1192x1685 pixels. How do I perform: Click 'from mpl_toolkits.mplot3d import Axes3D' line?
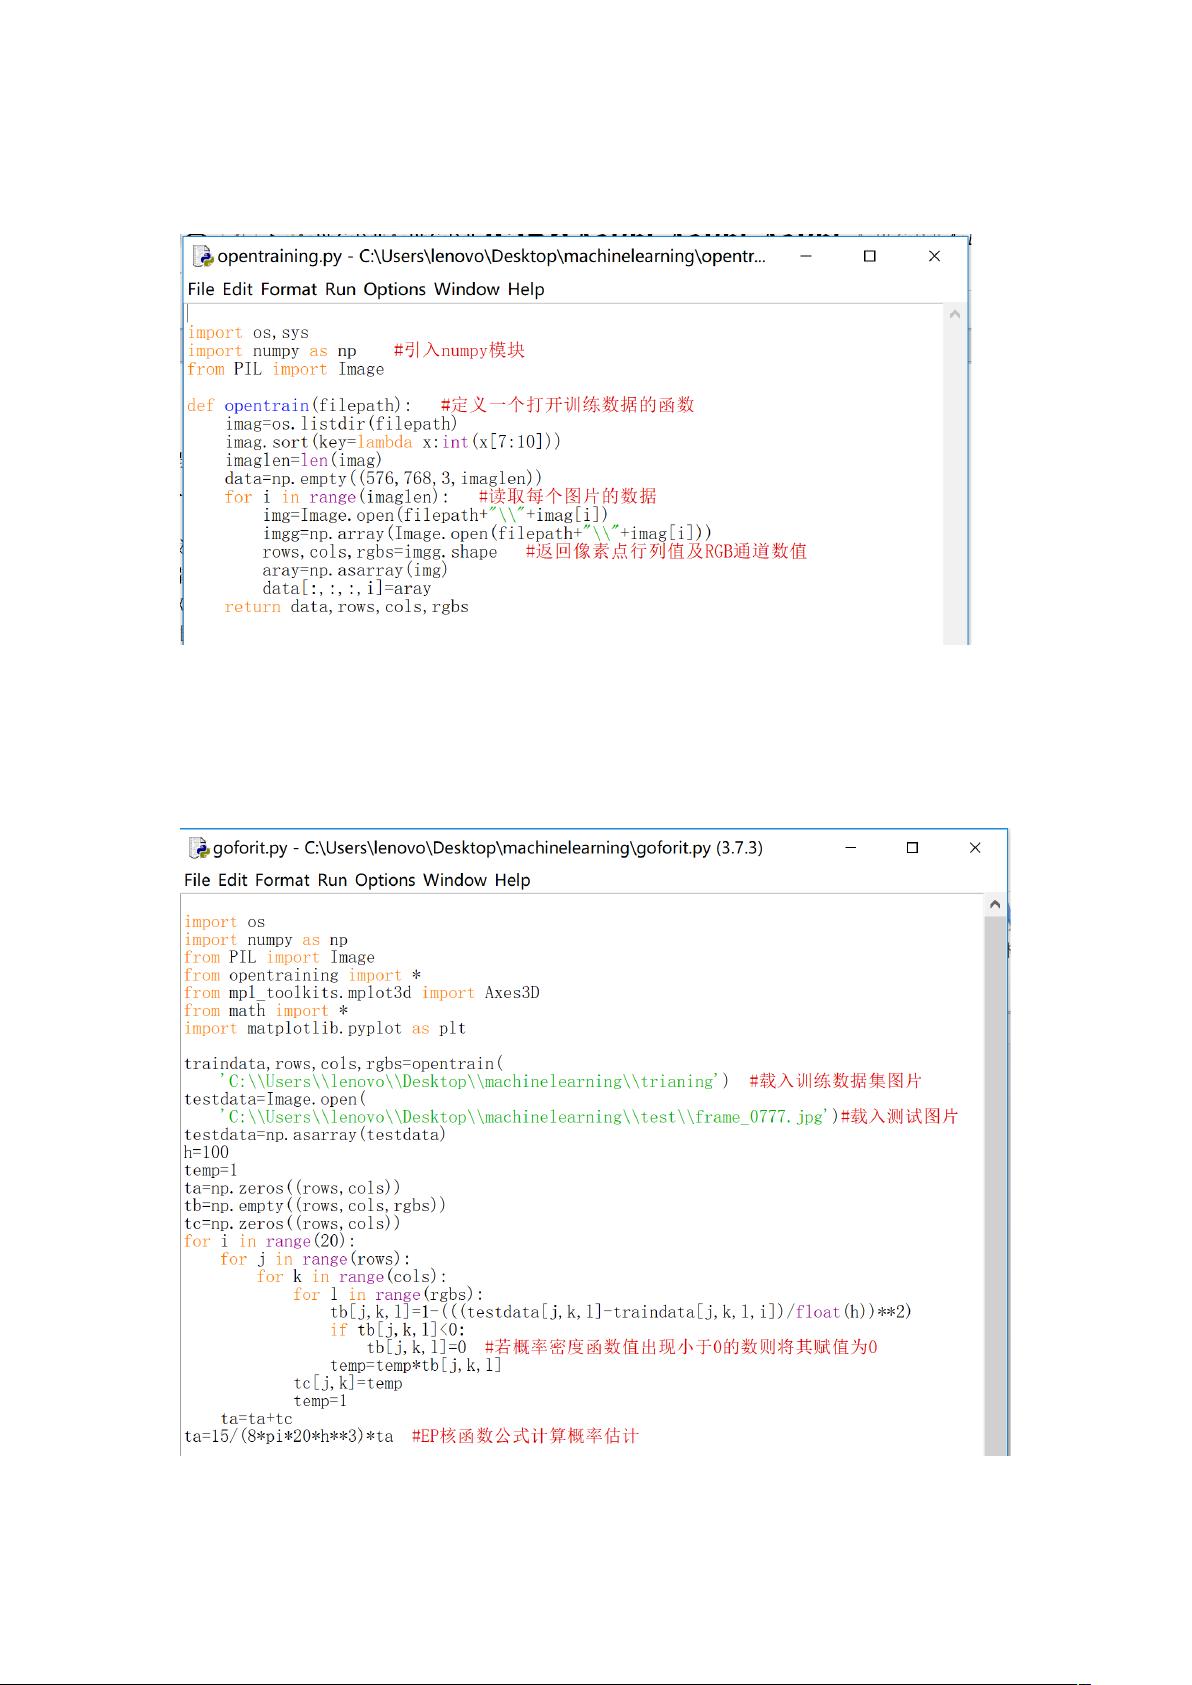click(x=362, y=992)
